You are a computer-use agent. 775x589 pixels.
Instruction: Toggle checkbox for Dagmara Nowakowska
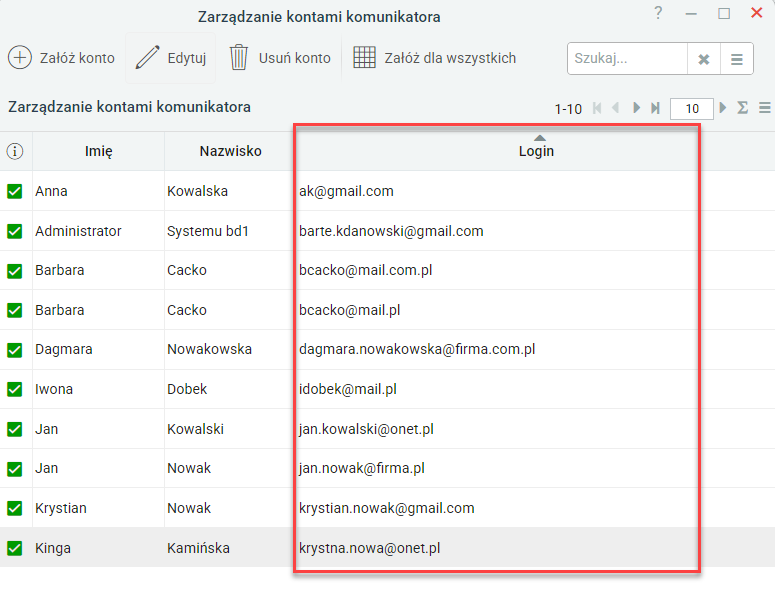click(15, 350)
